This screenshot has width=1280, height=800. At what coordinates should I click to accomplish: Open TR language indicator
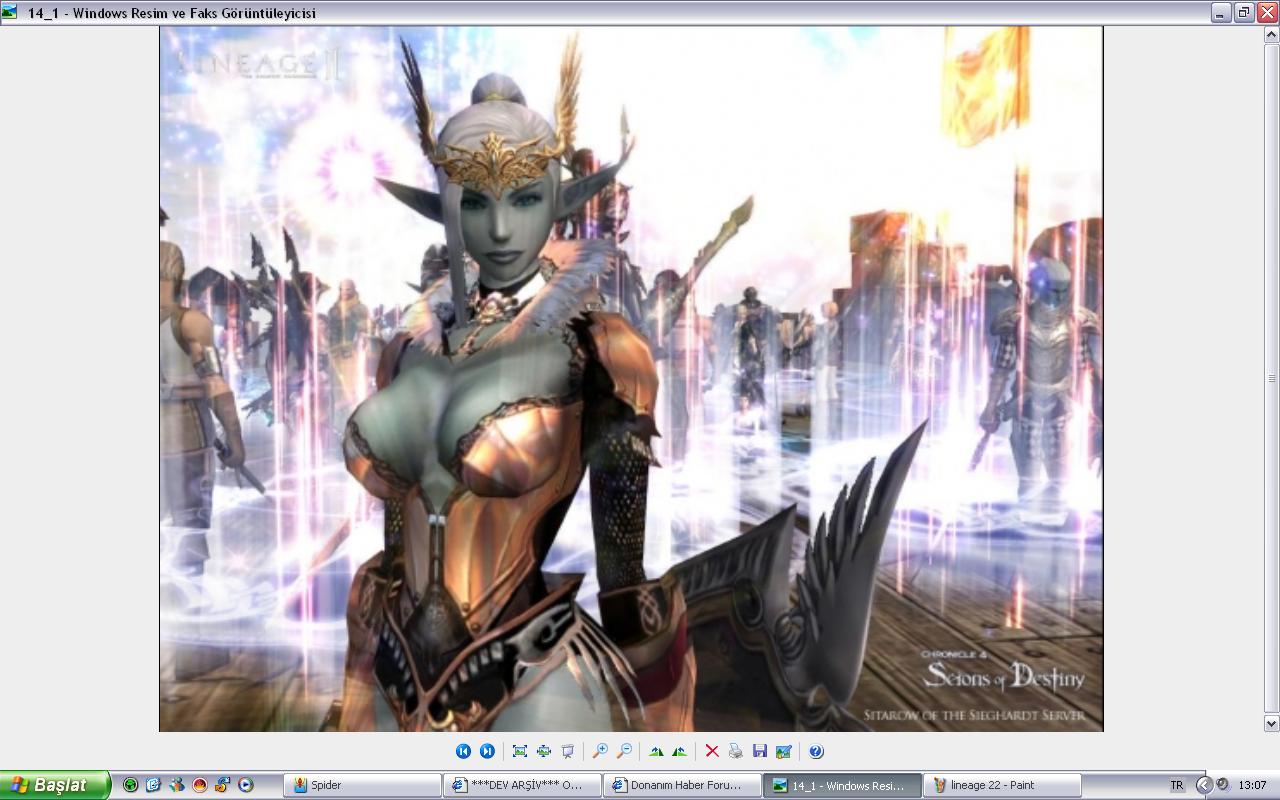coord(1177,786)
